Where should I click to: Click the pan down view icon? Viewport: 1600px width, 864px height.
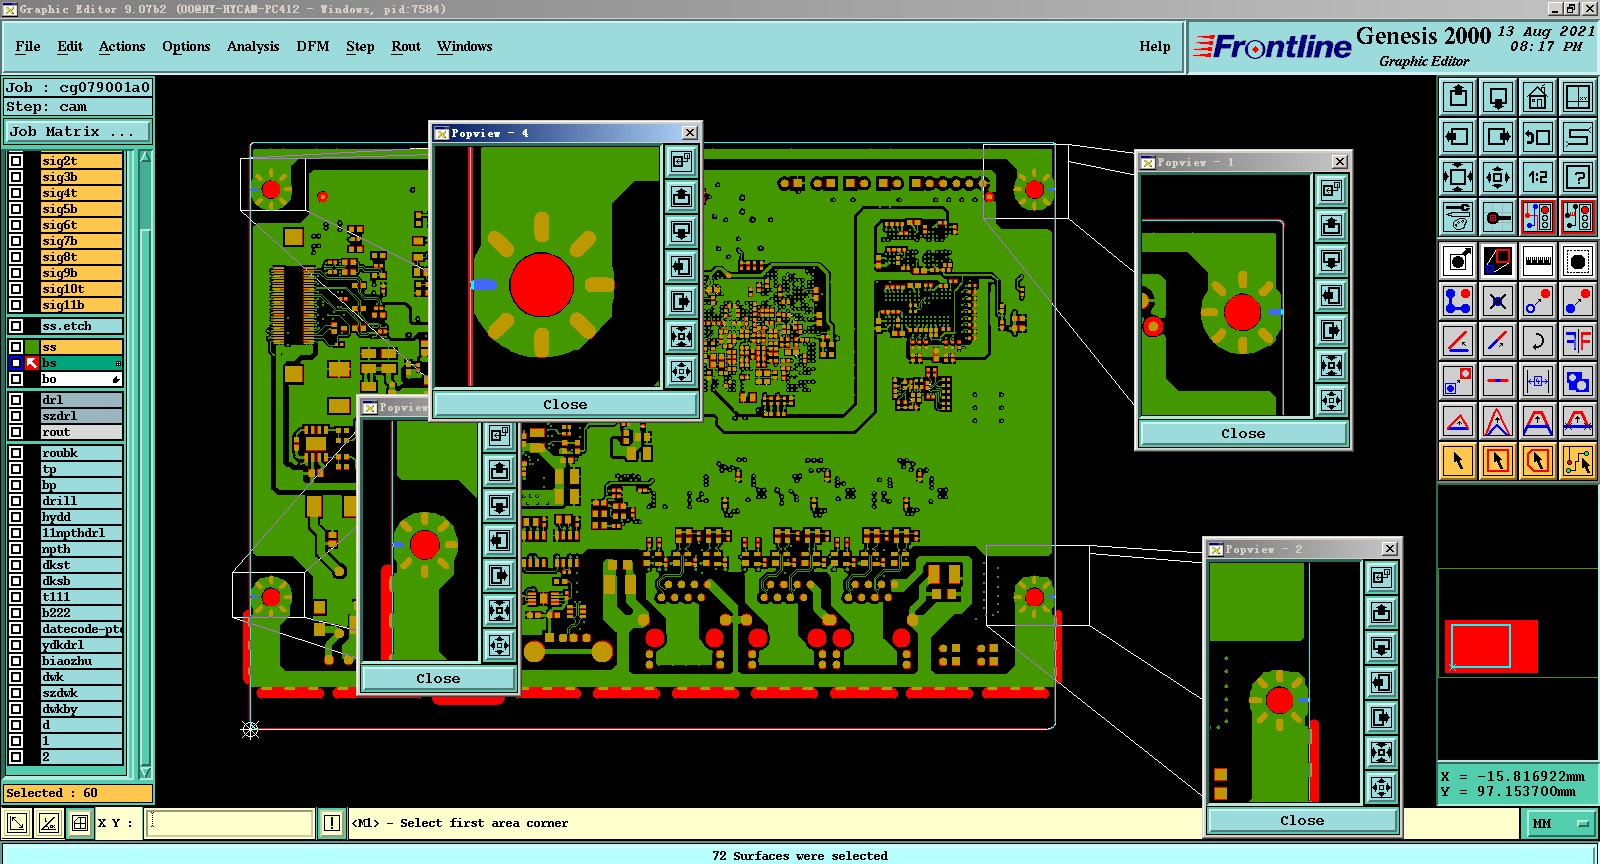point(1498,97)
